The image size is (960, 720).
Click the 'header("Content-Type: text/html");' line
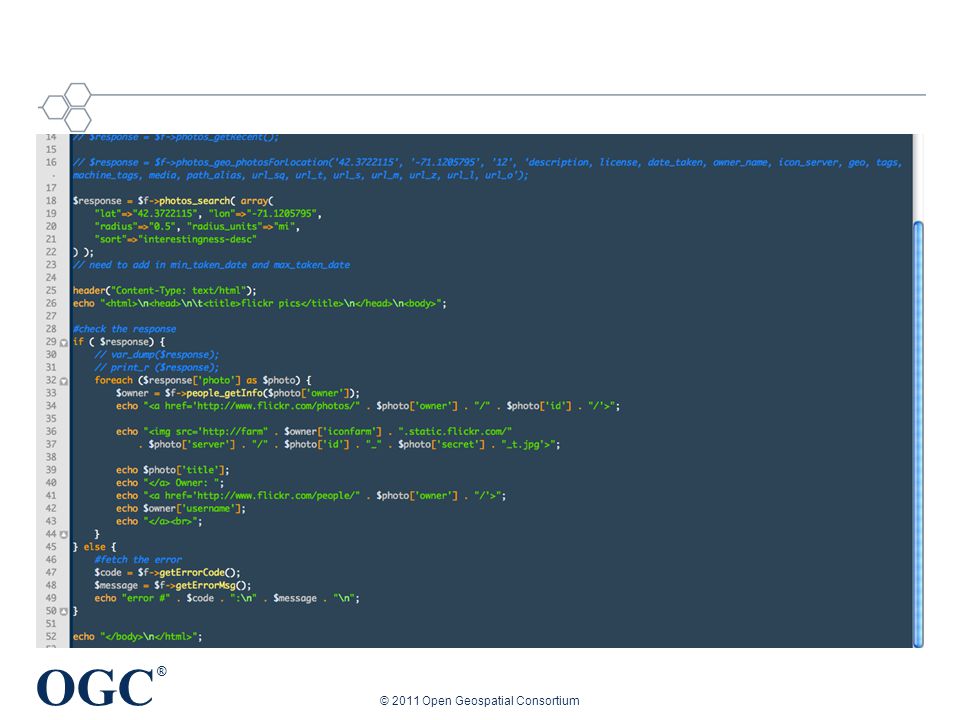[x=165, y=290]
